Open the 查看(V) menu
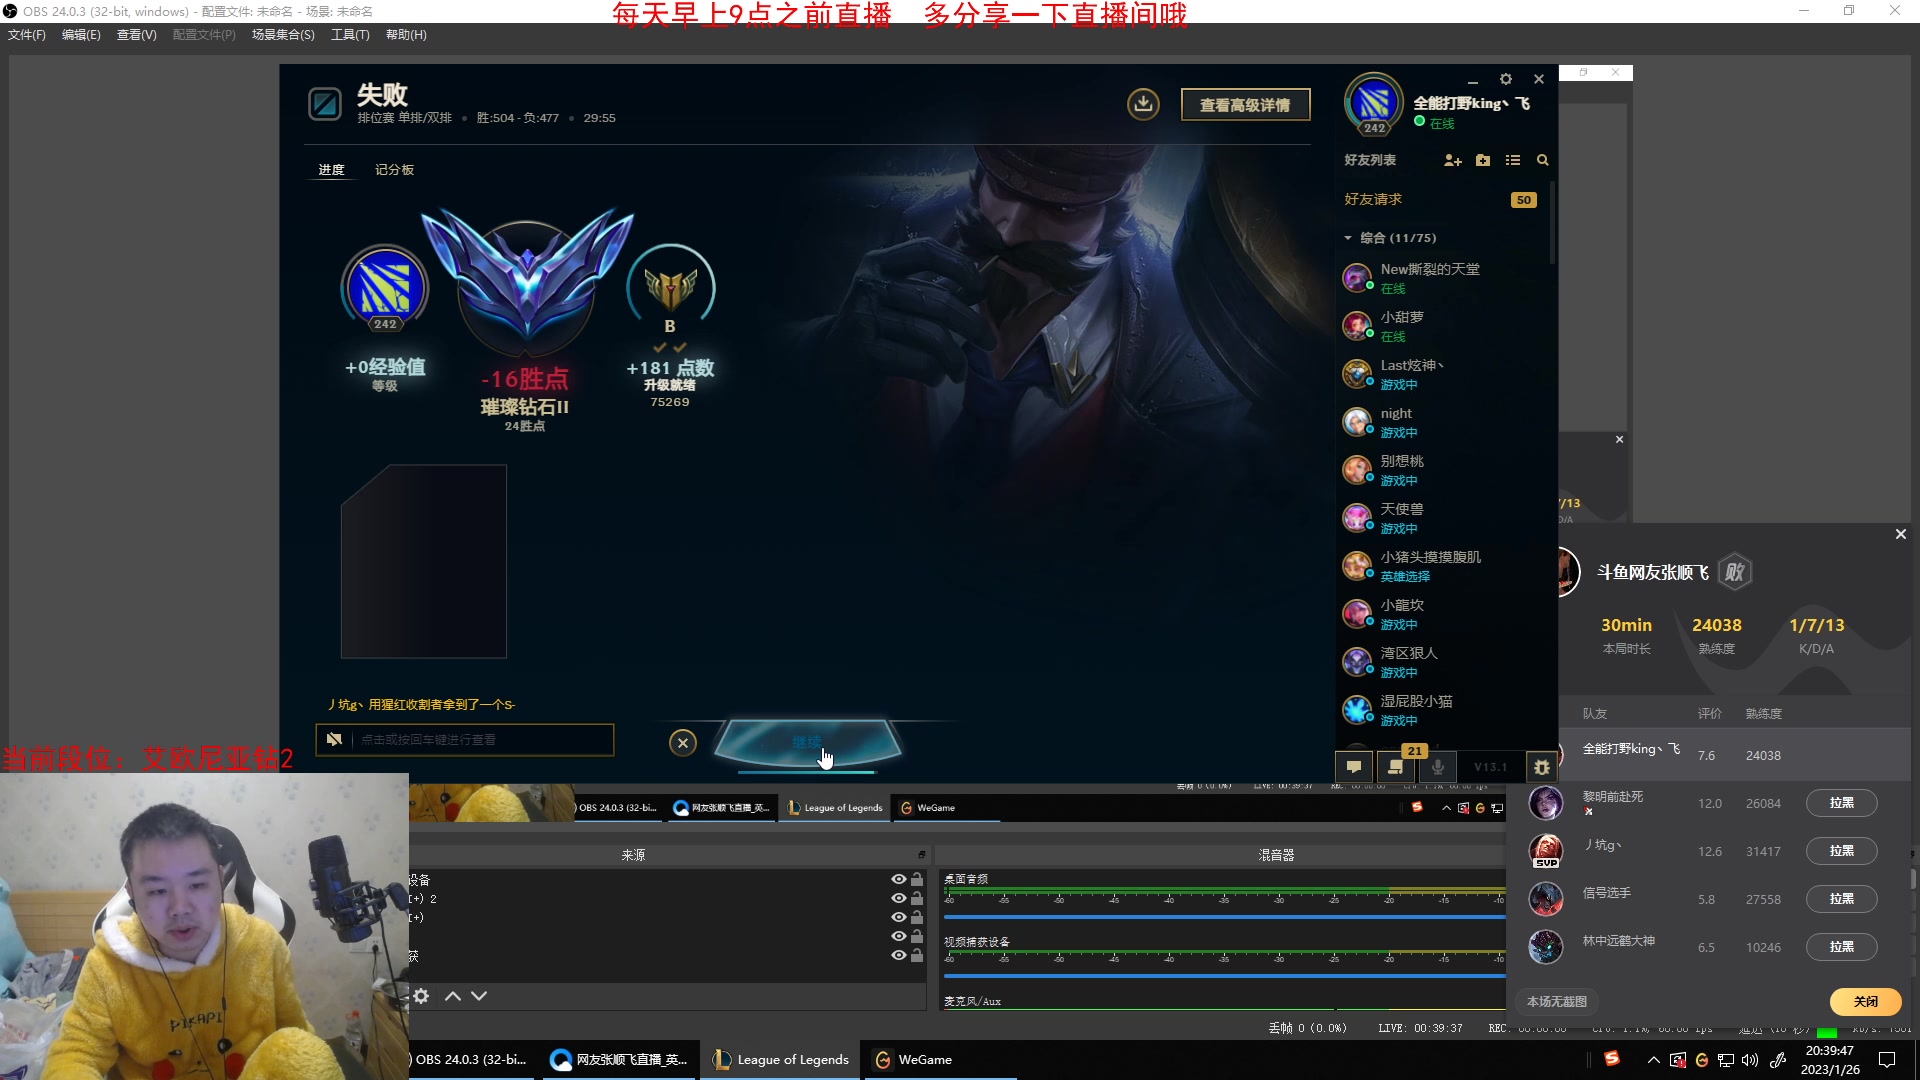Viewport: 1920px width, 1080px height. point(137,35)
